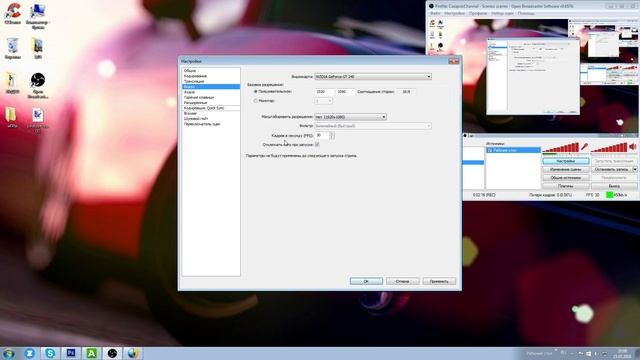Open Adobe Premiere from the taskbar
640x360 pixels.
[x=71, y=353]
